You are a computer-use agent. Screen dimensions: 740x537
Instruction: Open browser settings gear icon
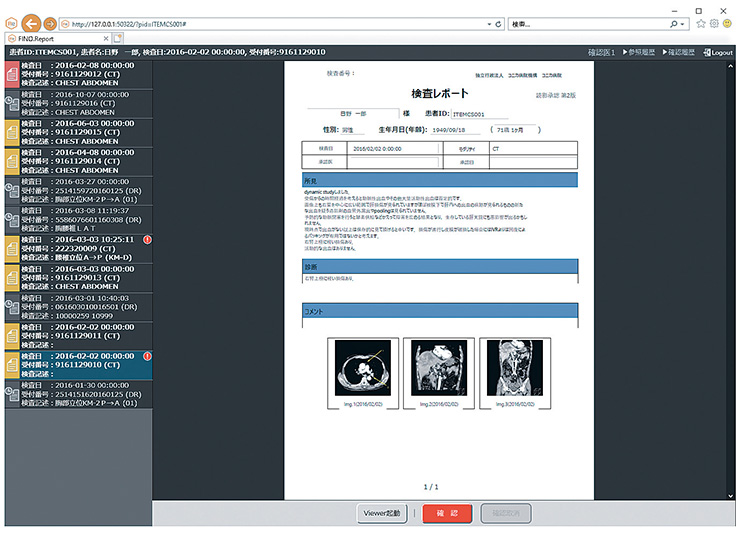click(714, 22)
